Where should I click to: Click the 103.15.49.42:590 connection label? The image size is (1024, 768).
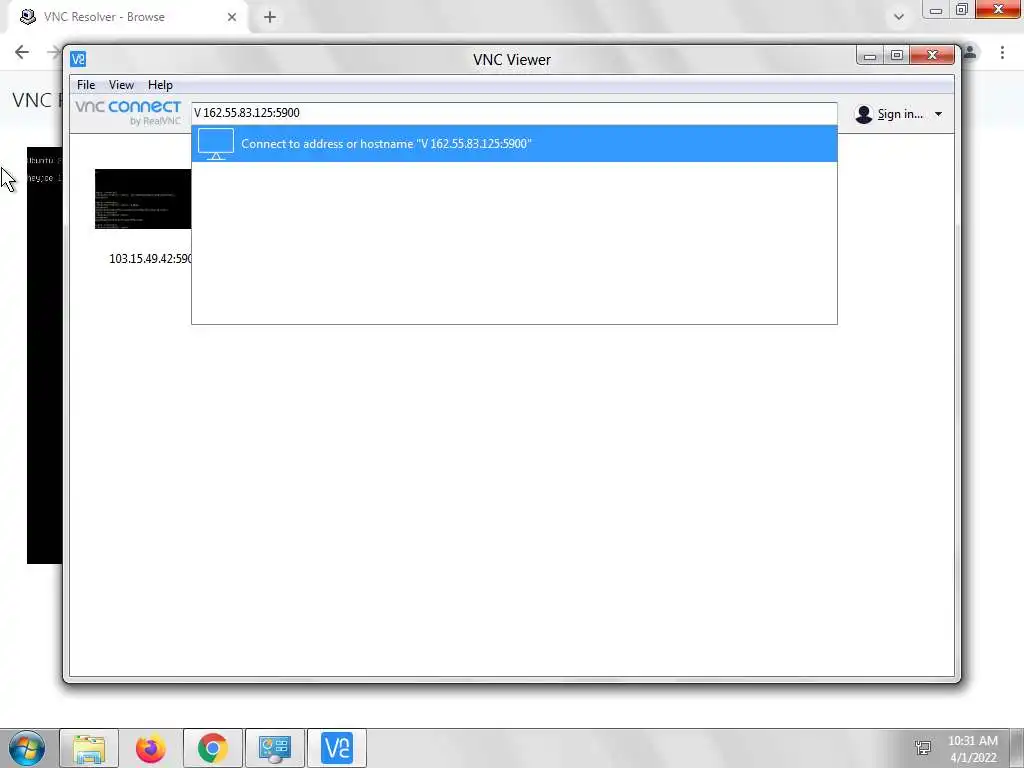point(150,259)
